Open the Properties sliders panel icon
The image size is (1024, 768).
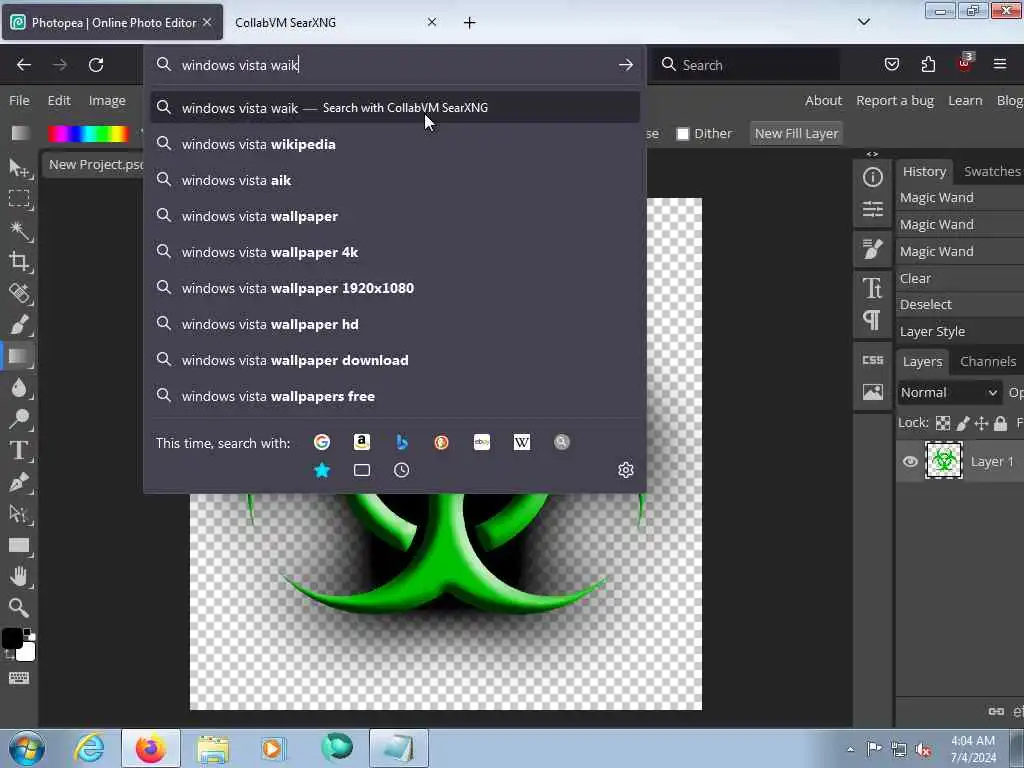pyautogui.click(x=872, y=209)
